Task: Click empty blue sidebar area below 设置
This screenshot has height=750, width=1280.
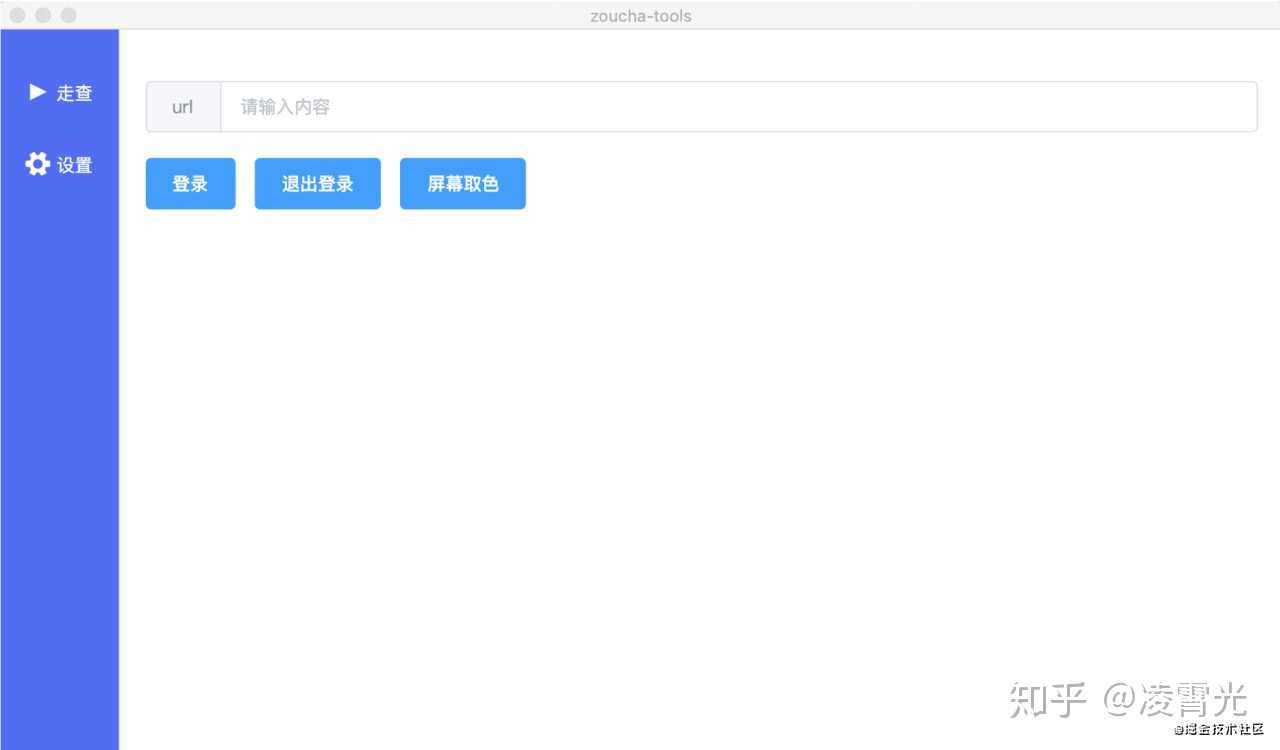Action: (60, 450)
